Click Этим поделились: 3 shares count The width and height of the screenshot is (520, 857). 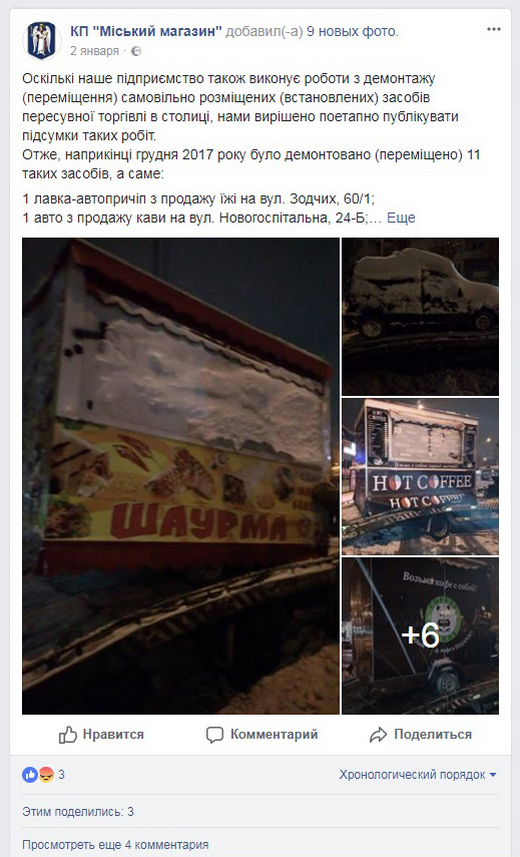tap(78, 812)
